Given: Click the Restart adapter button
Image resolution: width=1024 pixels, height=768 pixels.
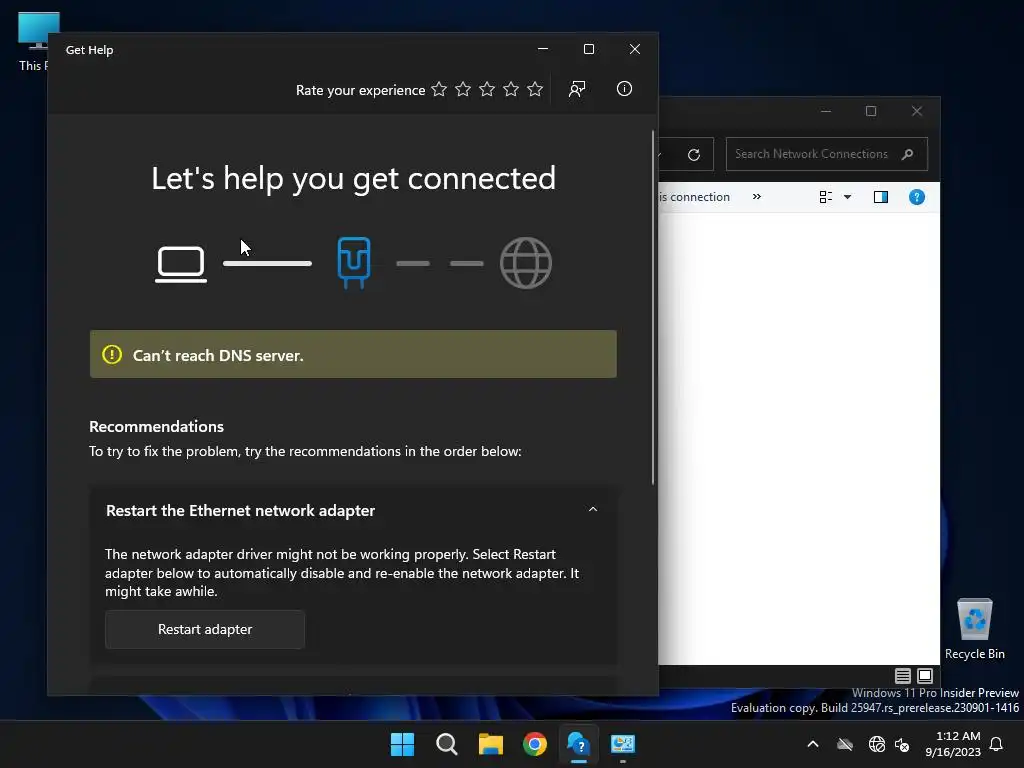Looking at the screenshot, I should point(205,630).
